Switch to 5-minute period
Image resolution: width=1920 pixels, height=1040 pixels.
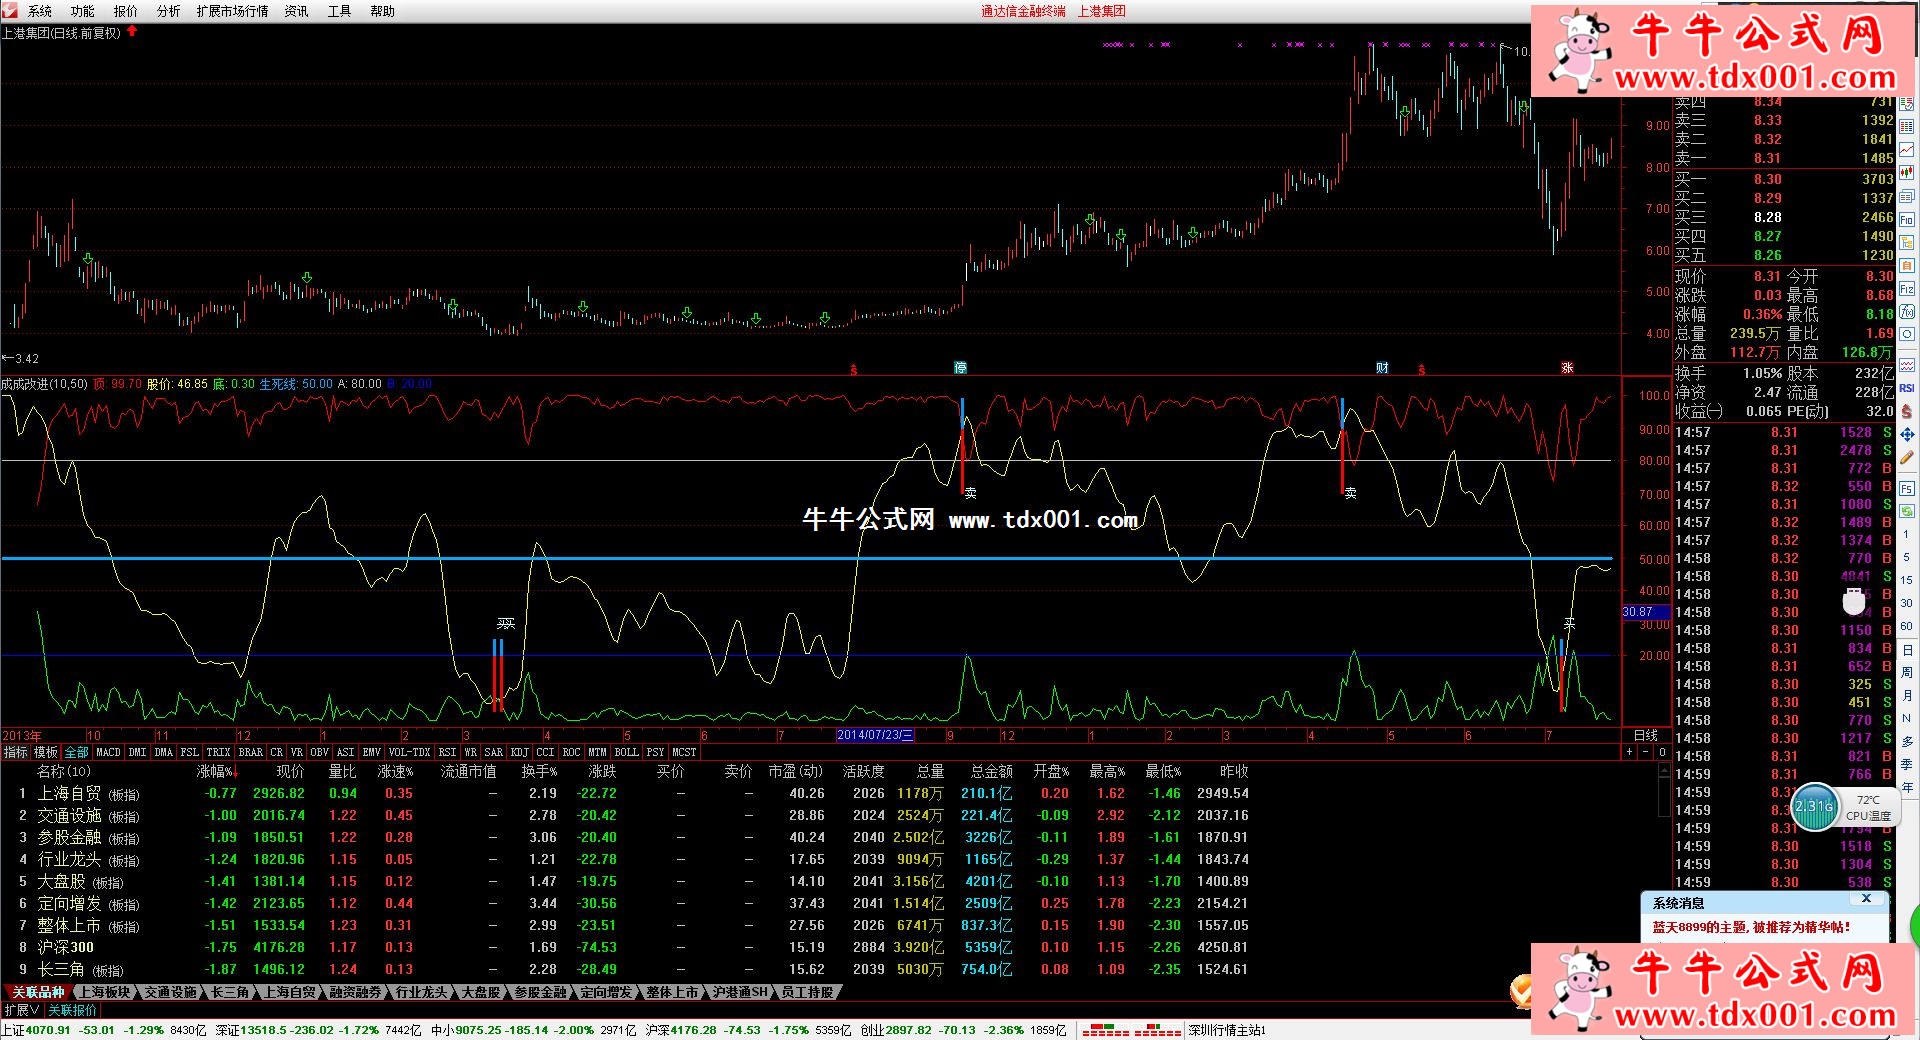[x=1907, y=557]
